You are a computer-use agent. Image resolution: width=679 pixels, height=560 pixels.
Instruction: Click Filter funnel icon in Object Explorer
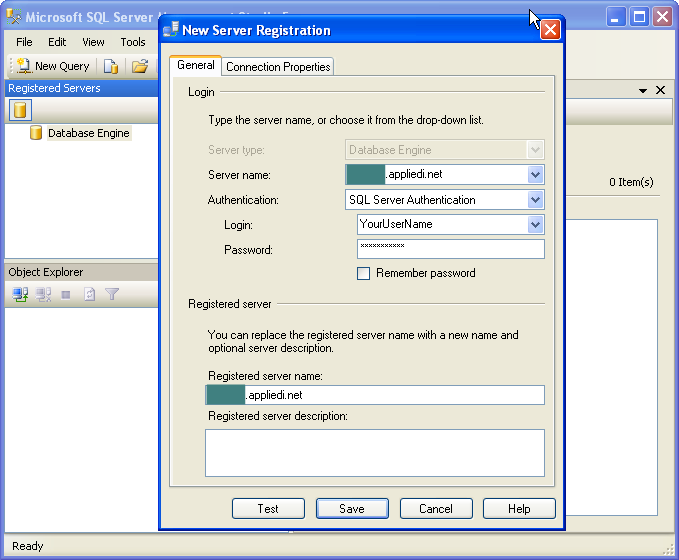click(112, 295)
